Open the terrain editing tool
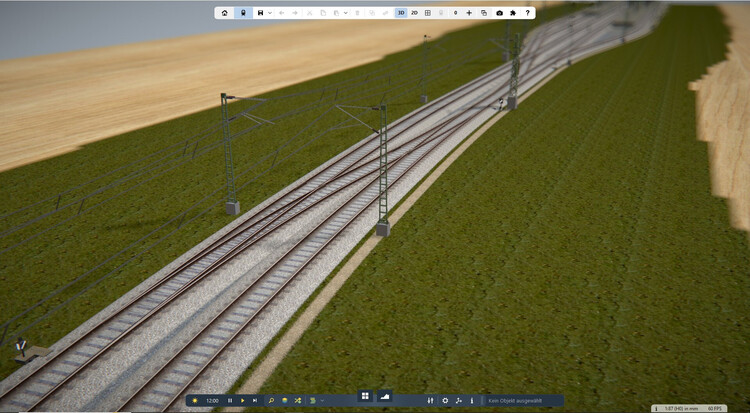This screenshot has height=413, width=750. (x=385, y=396)
